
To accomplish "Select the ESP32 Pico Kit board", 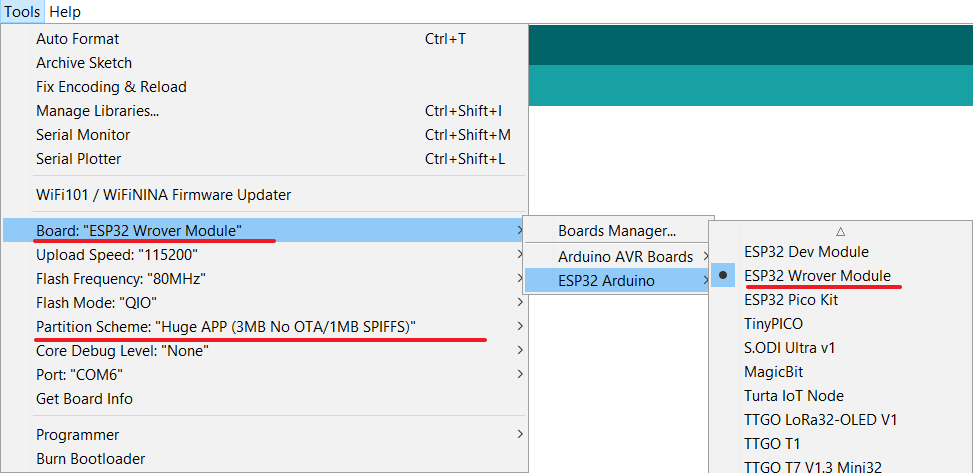I will pyautogui.click(x=791, y=300).
